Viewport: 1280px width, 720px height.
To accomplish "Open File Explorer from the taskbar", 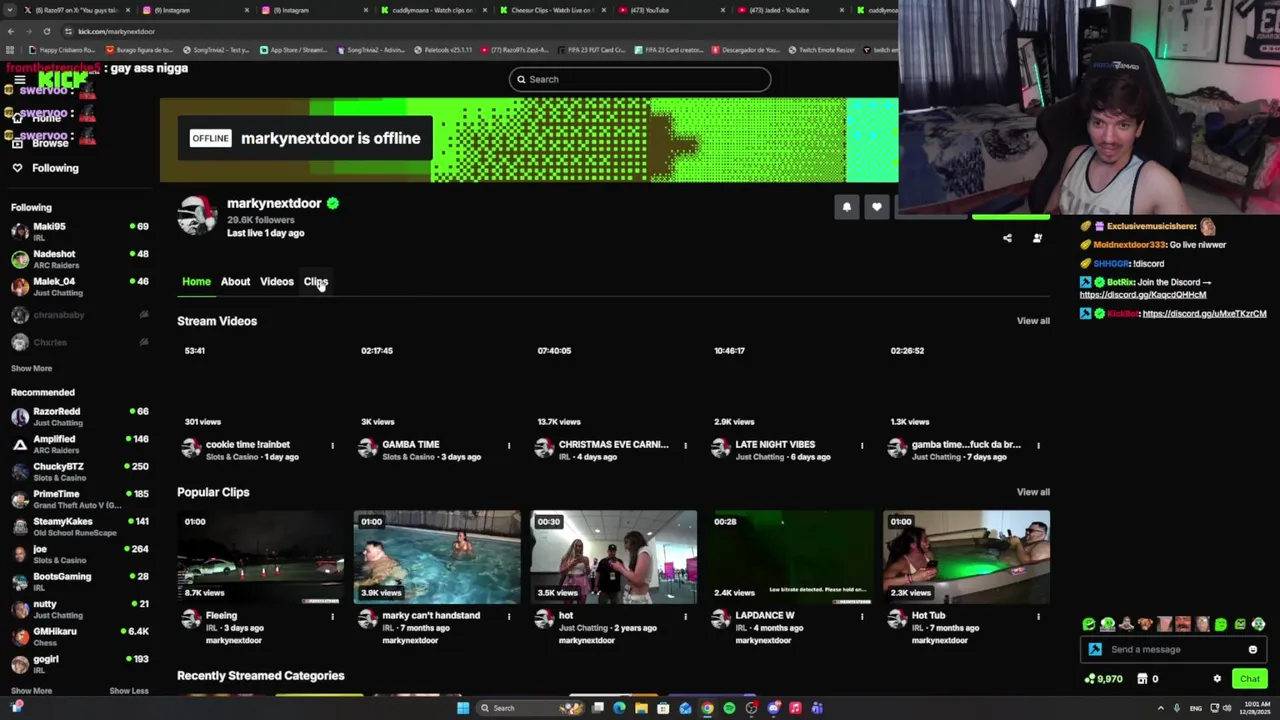I will 641,708.
